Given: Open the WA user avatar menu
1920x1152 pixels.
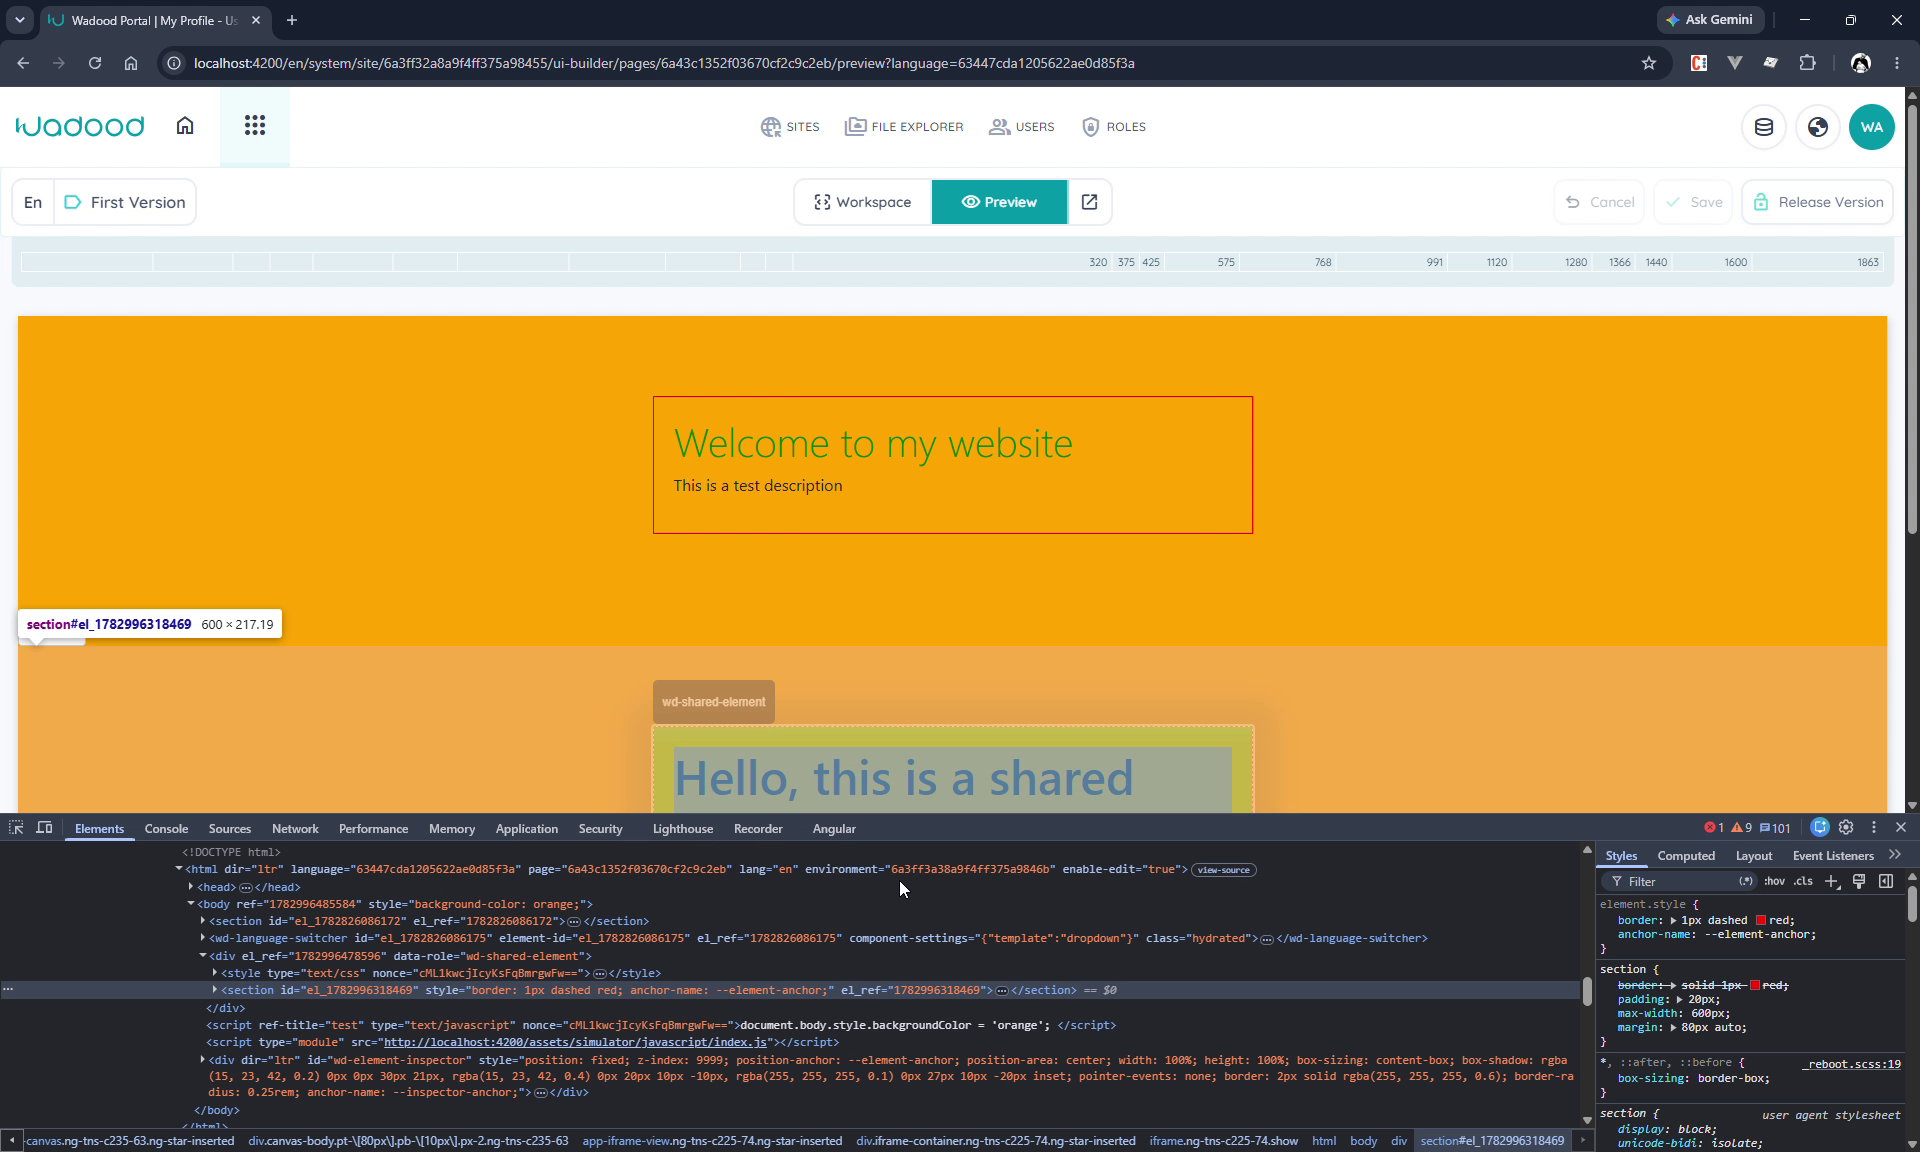Looking at the screenshot, I should pyautogui.click(x=1872, y=127).
